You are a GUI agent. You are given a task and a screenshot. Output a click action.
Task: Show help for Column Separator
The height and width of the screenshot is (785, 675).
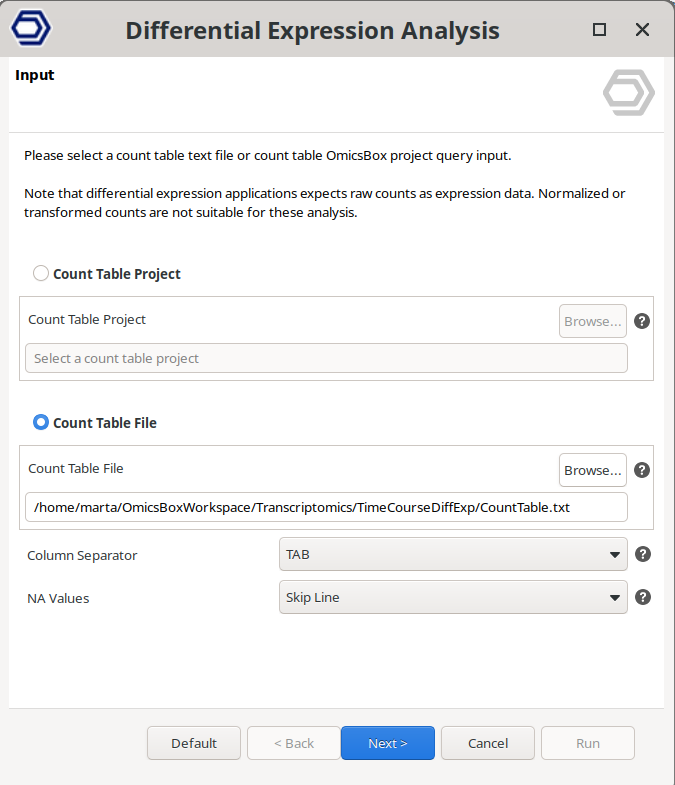[643, 554]
